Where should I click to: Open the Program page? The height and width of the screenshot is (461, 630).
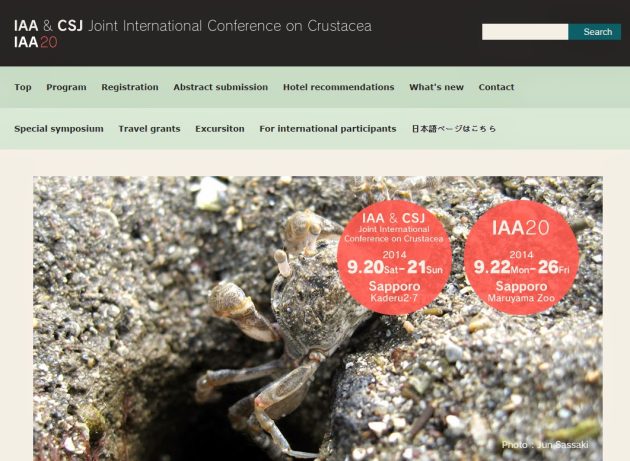tap(66, 87)
